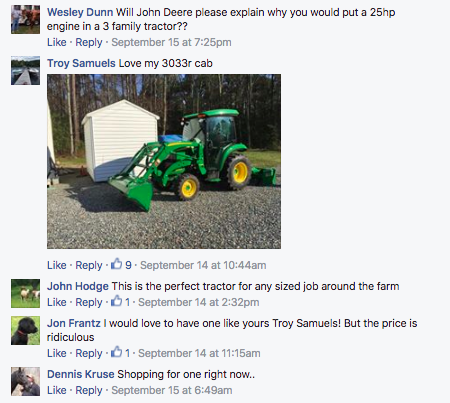Click thumbs-up icon on Jon Frantz's comment
This screenshot has width=450, height=403.
click(116, 352)
